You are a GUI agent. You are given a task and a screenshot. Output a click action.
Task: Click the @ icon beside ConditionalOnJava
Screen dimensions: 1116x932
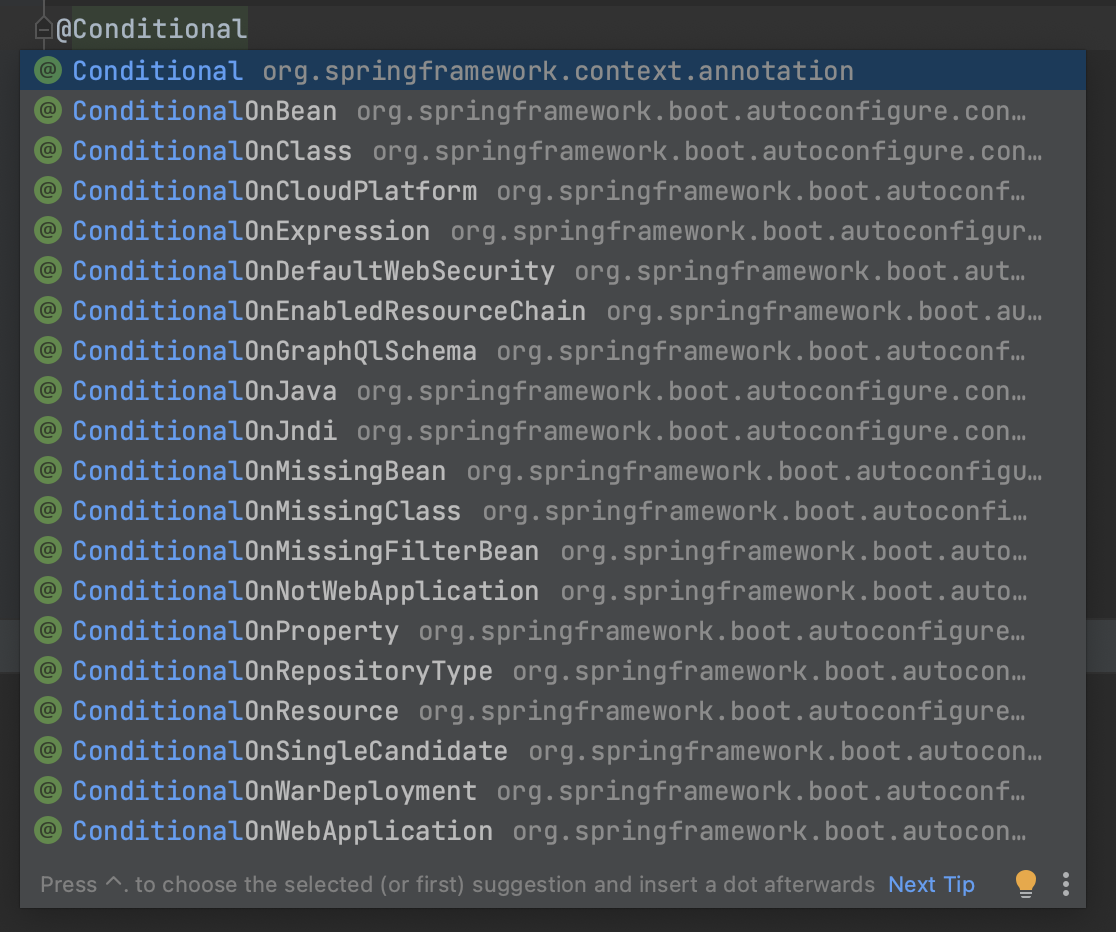pos(47,390)
